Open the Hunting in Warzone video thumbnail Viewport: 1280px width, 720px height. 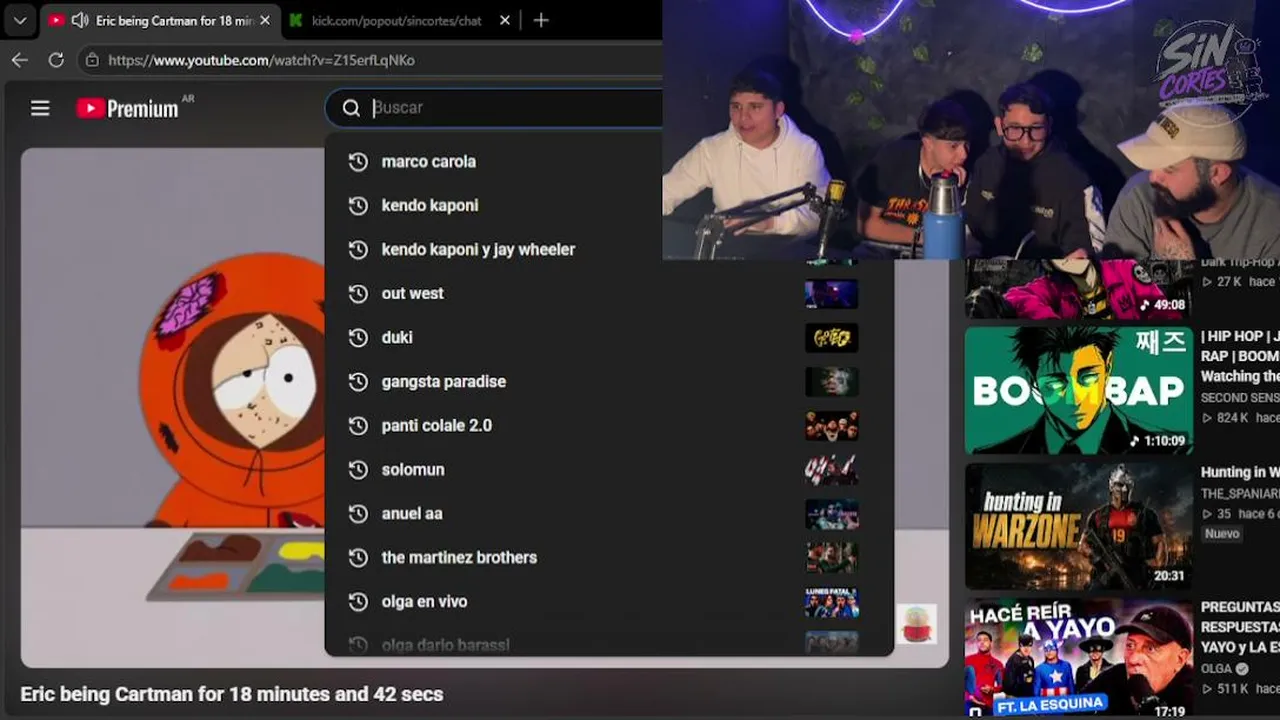point(1079,526)
